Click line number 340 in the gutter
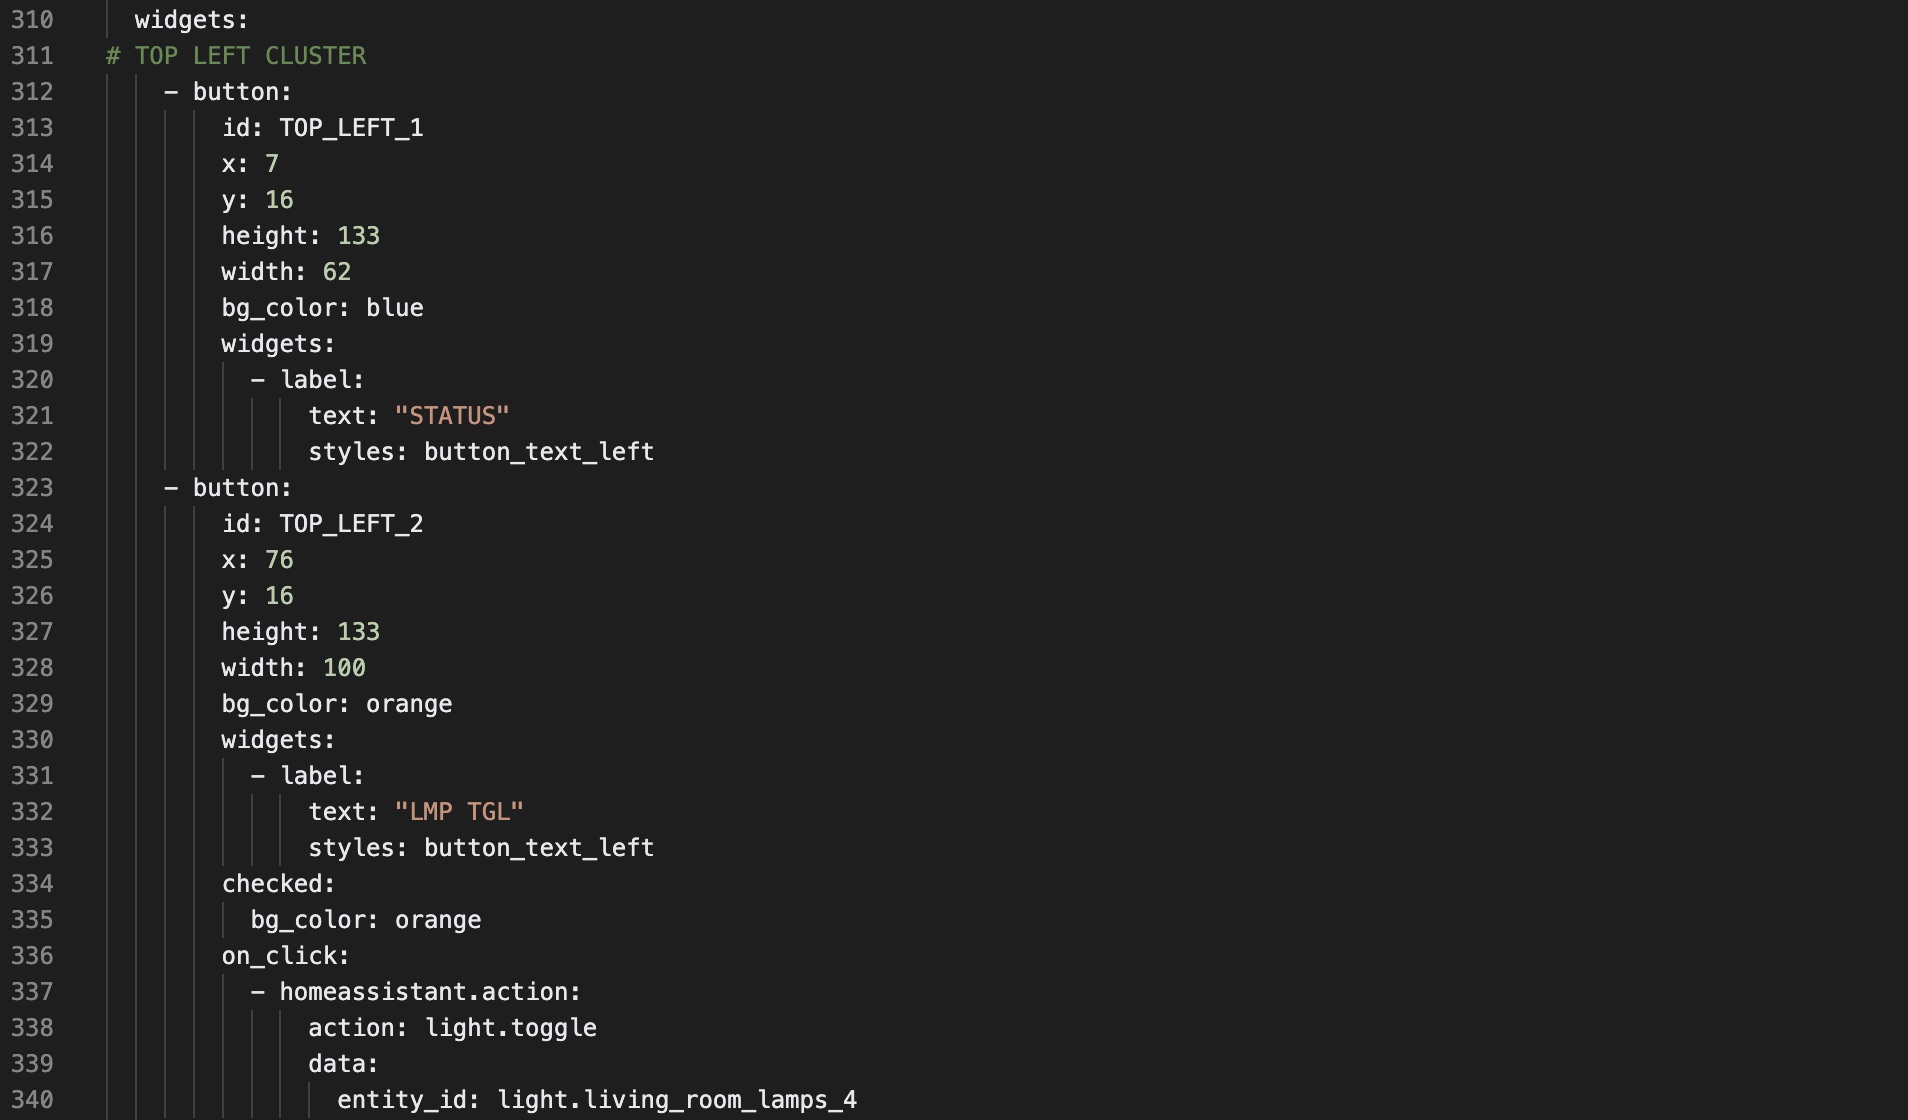Image resolution: width=1908 pixels, height=1120 pixels. click(x=32, y=1100)
